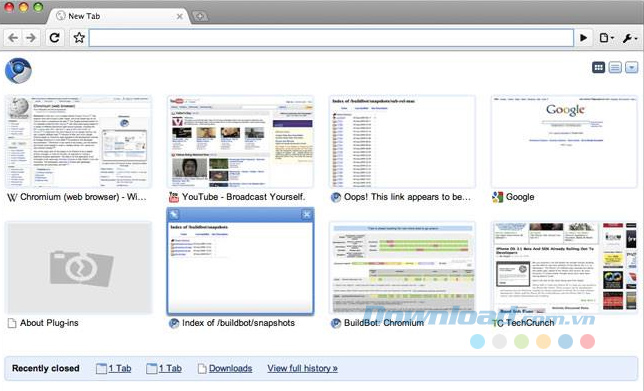
Task: Click View full history link
Action: pos(302,368)
